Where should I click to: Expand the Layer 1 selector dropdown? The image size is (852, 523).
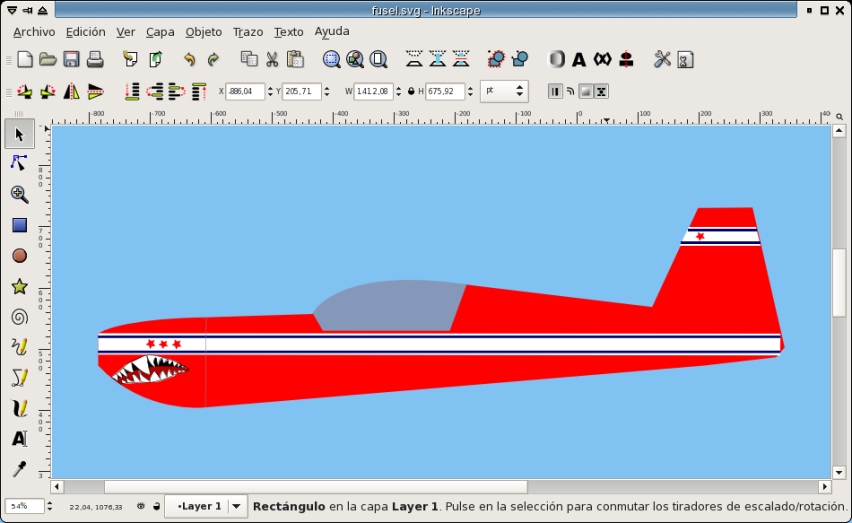point(236,506)
